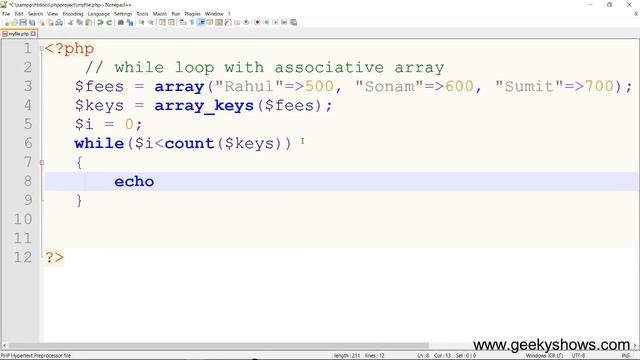The height and width of the screenshot is (360, 640).
Task: Click line number 10 in the margin
Action: 22,219
